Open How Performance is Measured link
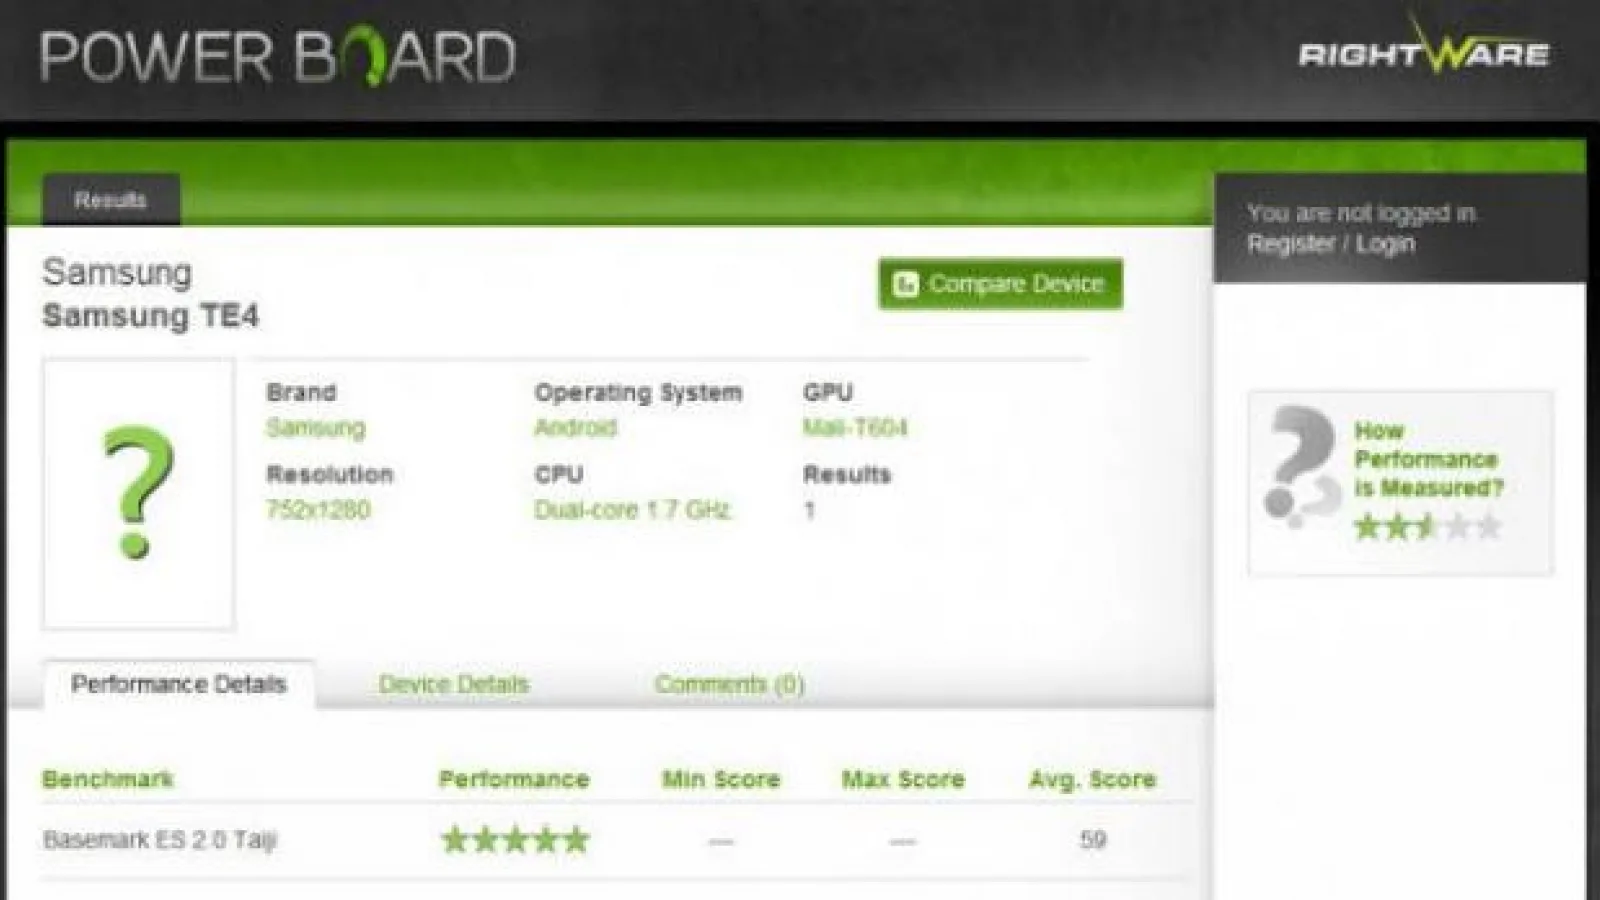This screenshot has width=1600, height=900. 1428,459
